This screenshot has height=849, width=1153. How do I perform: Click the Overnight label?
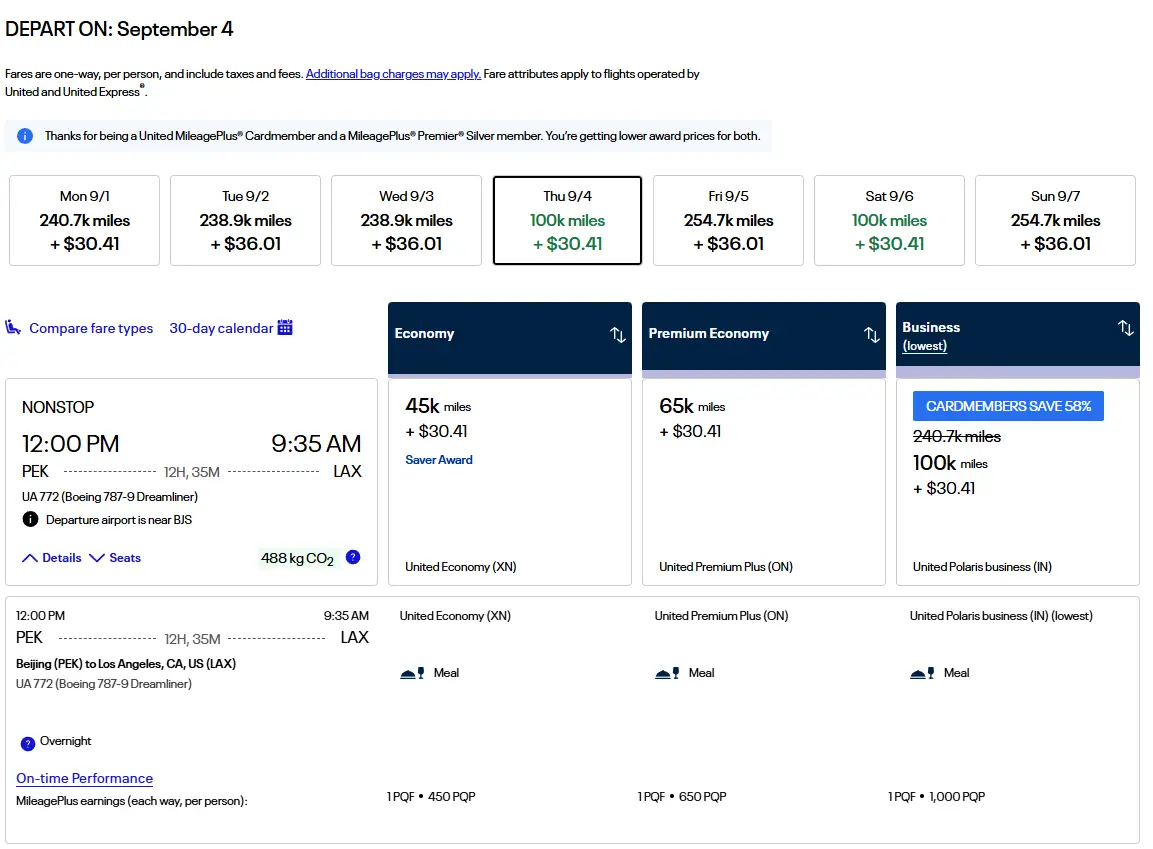(65, 741)
